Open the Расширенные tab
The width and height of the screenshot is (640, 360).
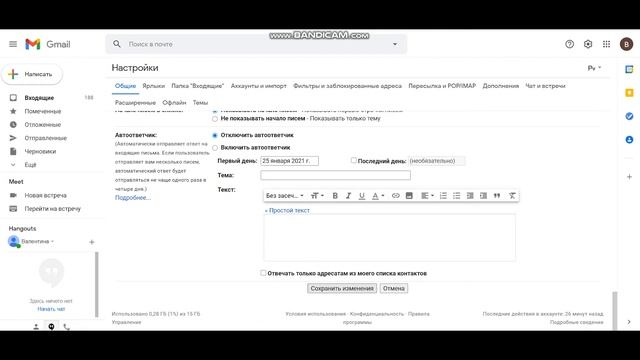pyautogui.click(x=135, y=103)
